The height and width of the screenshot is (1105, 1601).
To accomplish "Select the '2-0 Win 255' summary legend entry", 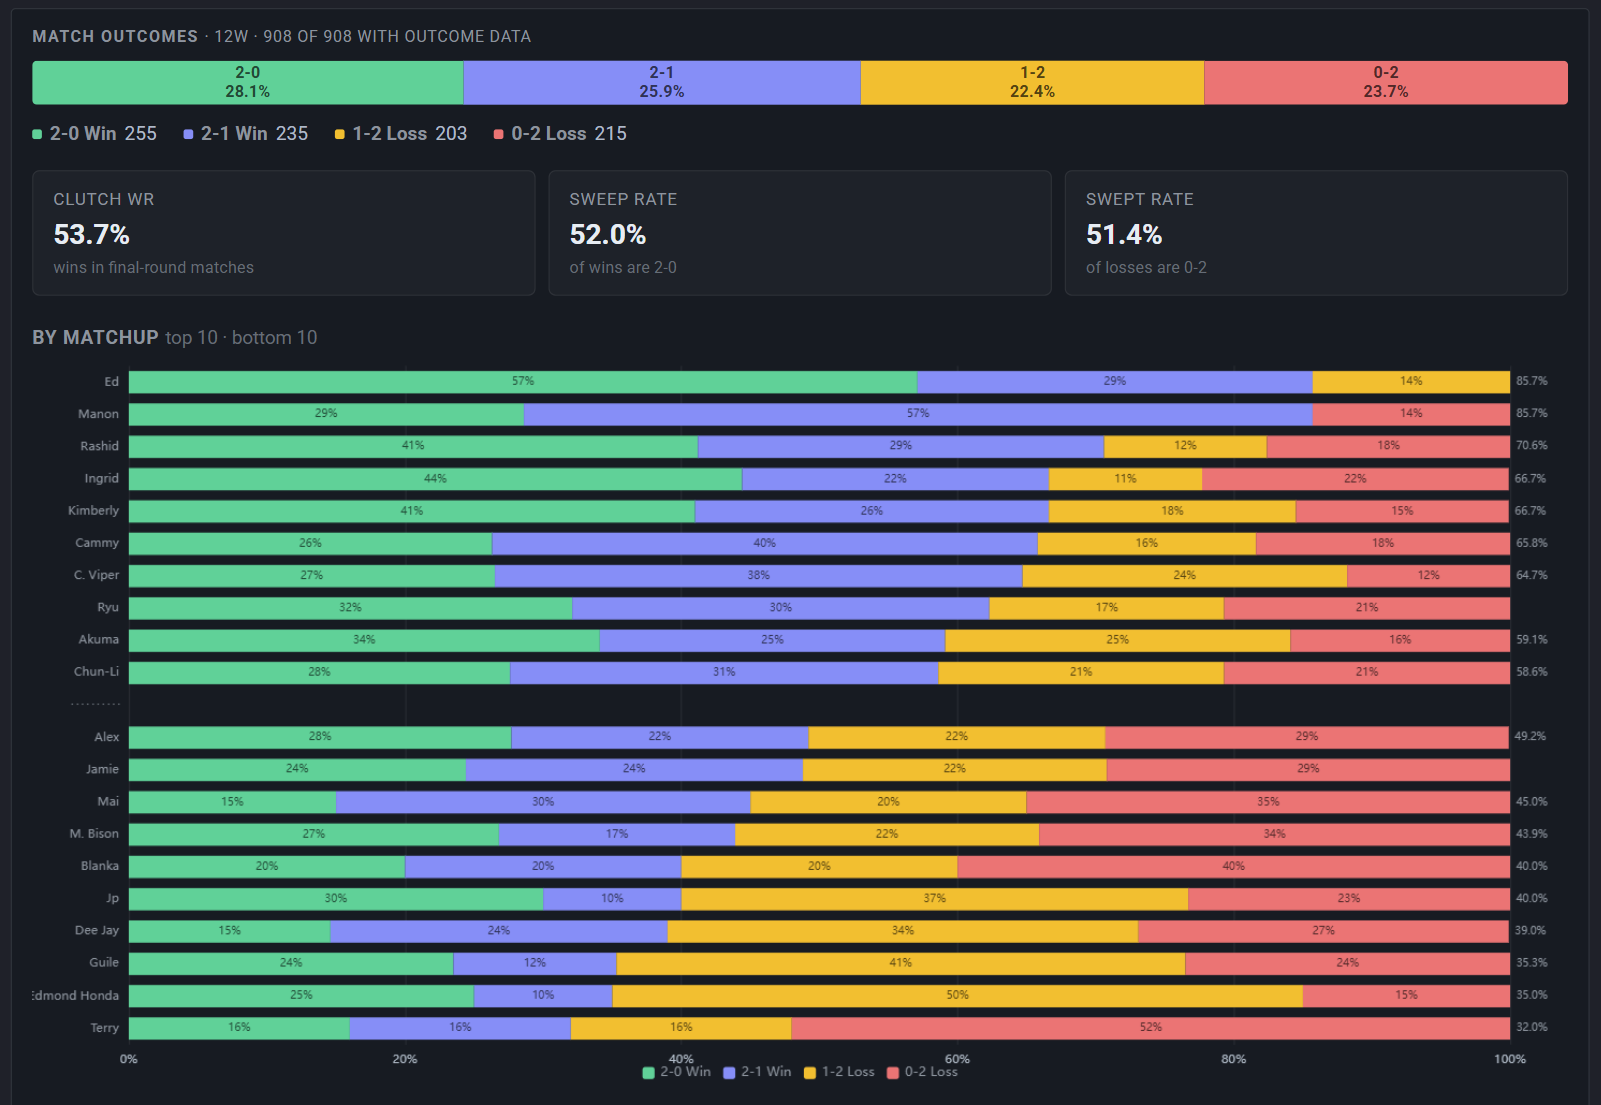I will click(95, 134).
